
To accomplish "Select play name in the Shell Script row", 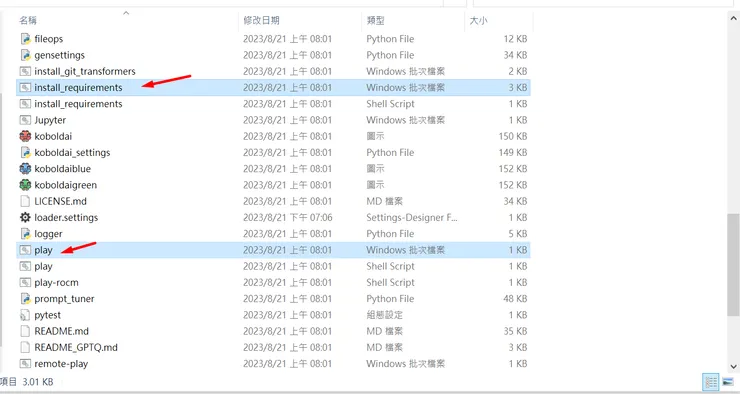I will pyautogui.click(x=43, y=266).
